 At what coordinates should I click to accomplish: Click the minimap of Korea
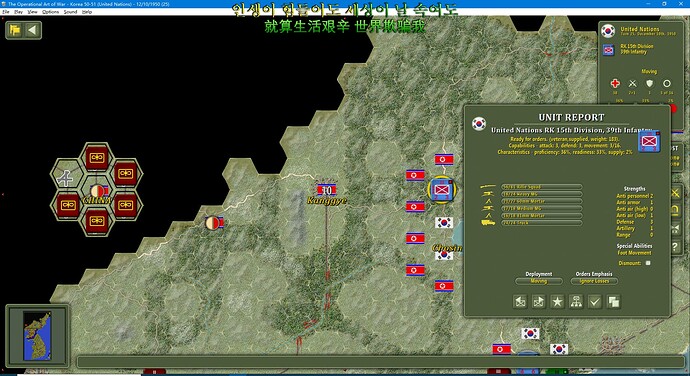(37, 336)
